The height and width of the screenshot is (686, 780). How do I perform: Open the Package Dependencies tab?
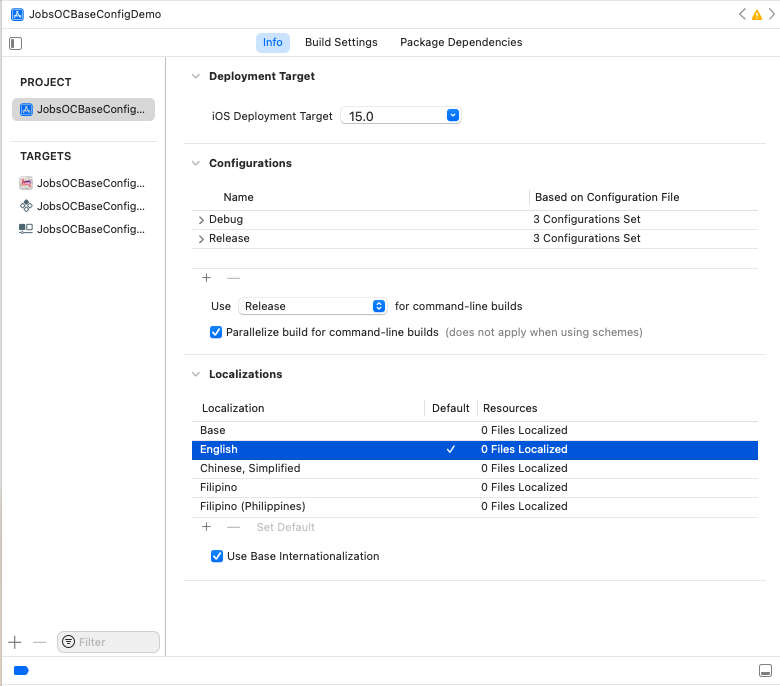pyautogui.click(x=461, y=42)
